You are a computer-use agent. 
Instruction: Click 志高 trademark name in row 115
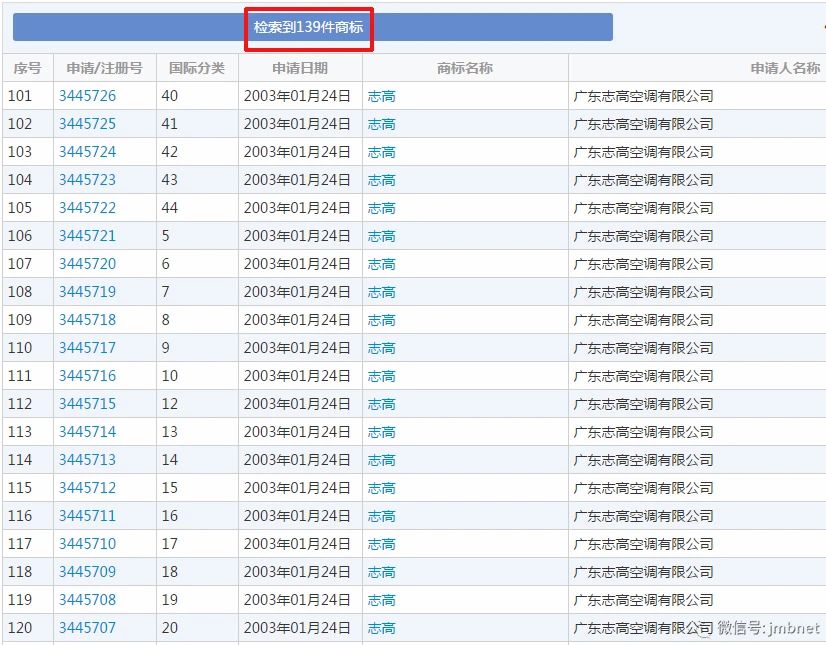pyautogui.click(x=381, y=487)
